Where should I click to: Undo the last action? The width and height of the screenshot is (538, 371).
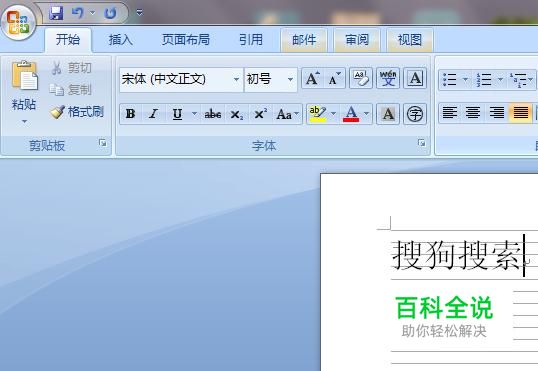coord(78,13)
